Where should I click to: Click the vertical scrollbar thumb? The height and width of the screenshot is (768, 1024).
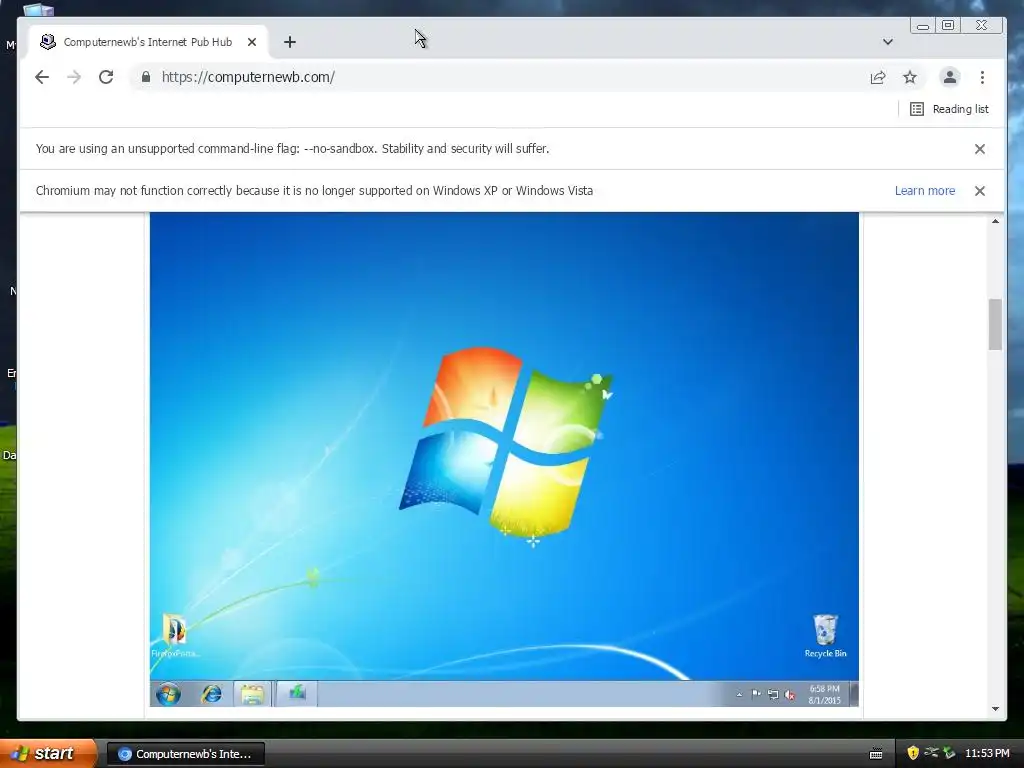pyautogui.click(x=995, y=325)
